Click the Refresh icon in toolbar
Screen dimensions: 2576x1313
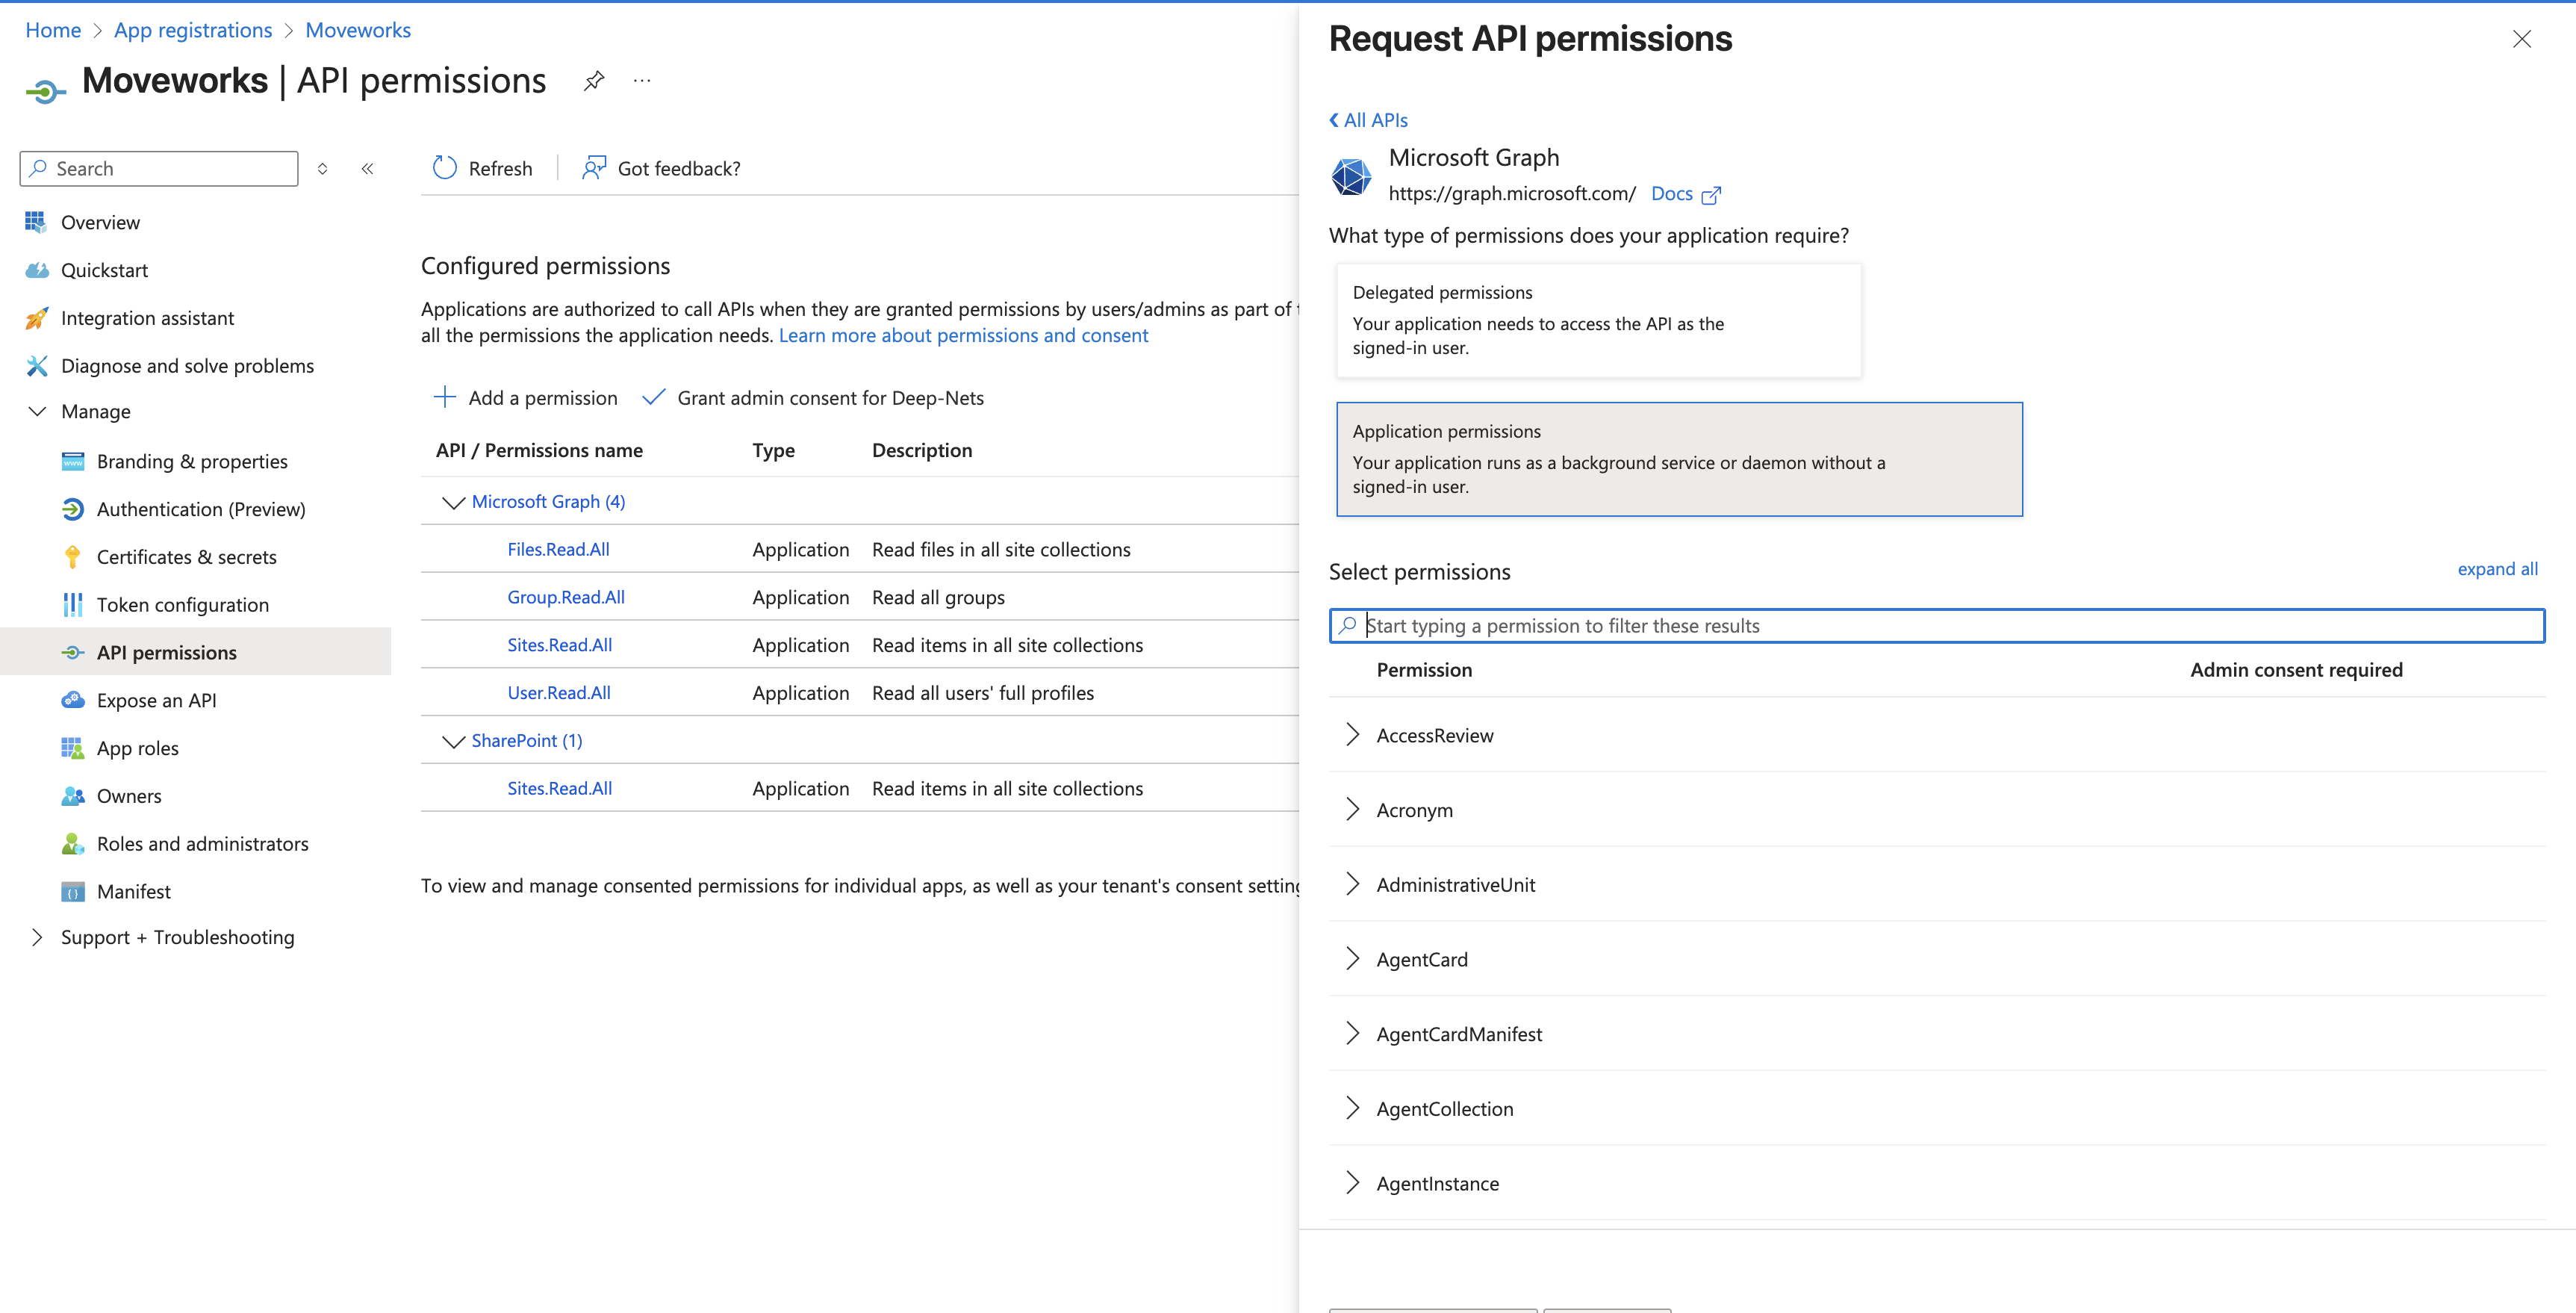445,168
